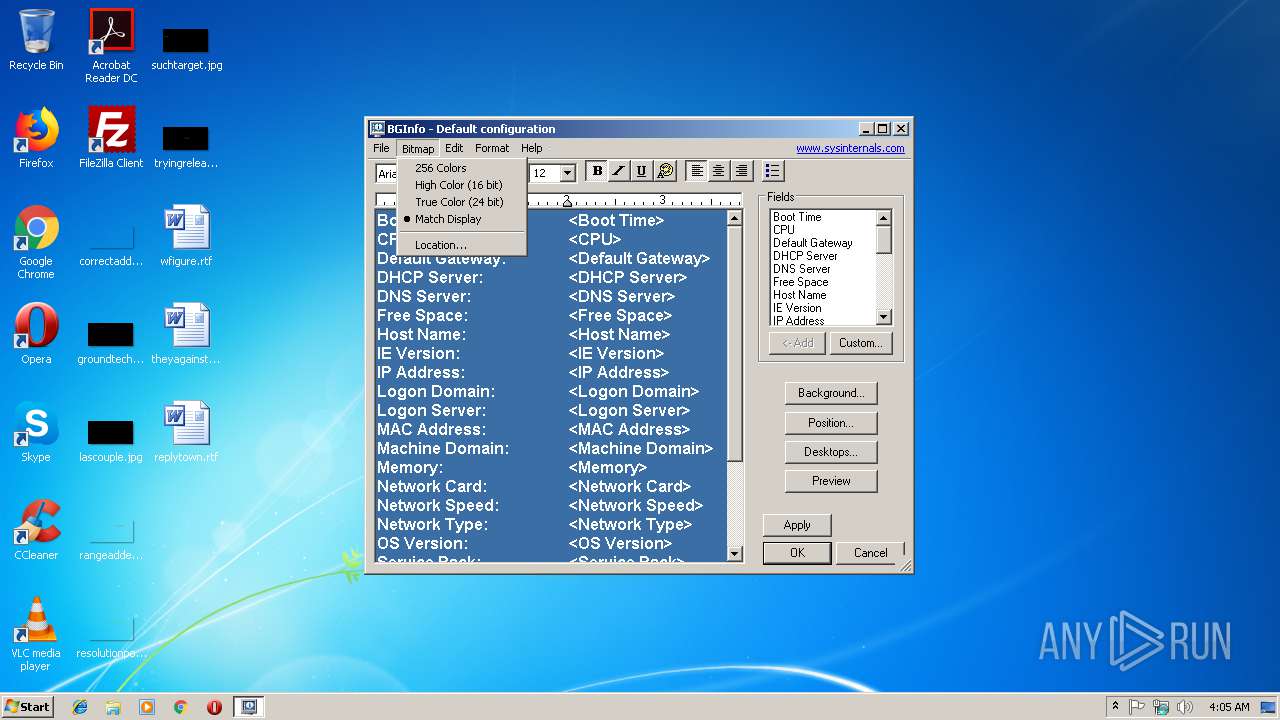Launch Firefox from desktop
Screen dimensions: 1280x720
(36, 138)
